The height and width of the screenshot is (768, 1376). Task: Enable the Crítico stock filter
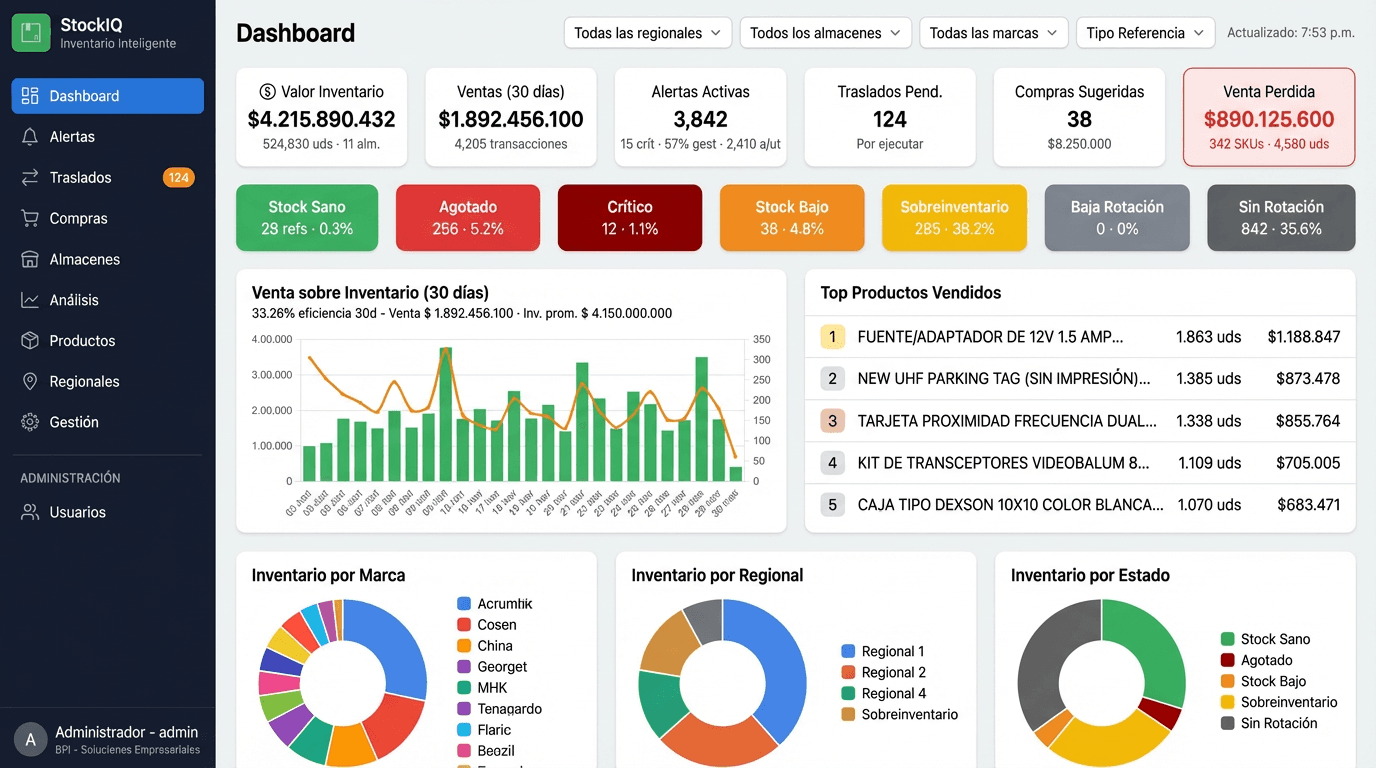[629, 217]
